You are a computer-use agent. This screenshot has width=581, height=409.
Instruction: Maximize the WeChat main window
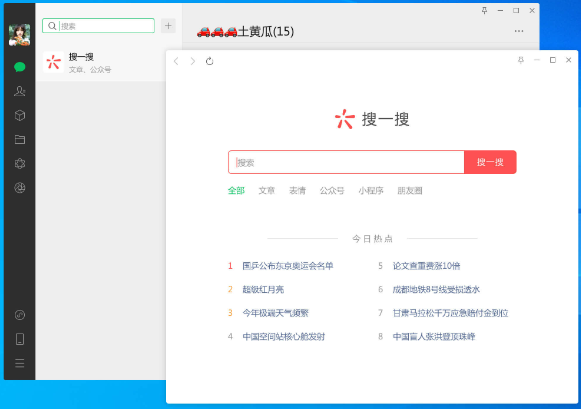[516, 10]
